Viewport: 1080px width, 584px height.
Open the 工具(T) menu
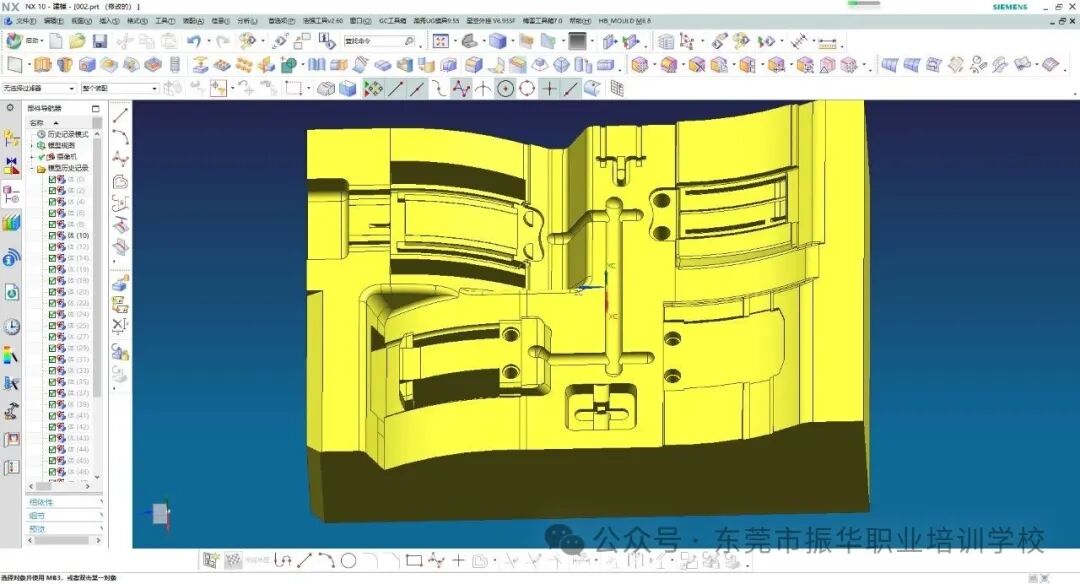coord(165,21)
